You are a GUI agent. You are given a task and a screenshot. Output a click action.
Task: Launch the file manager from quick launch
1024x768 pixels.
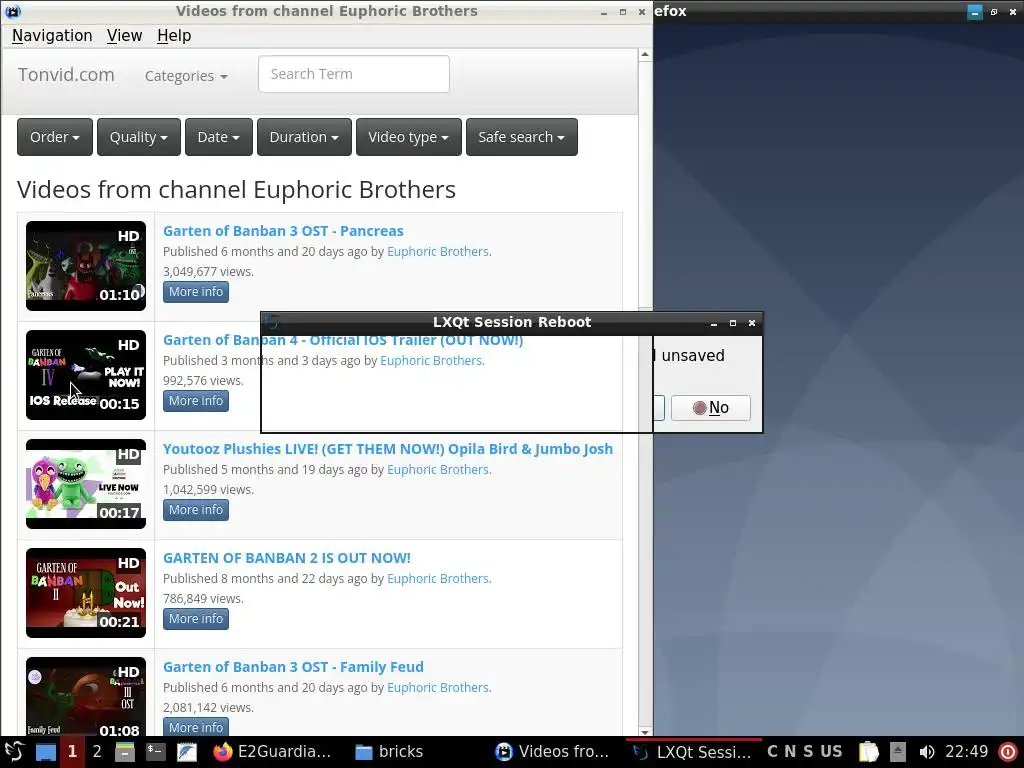tap(125, 752)
